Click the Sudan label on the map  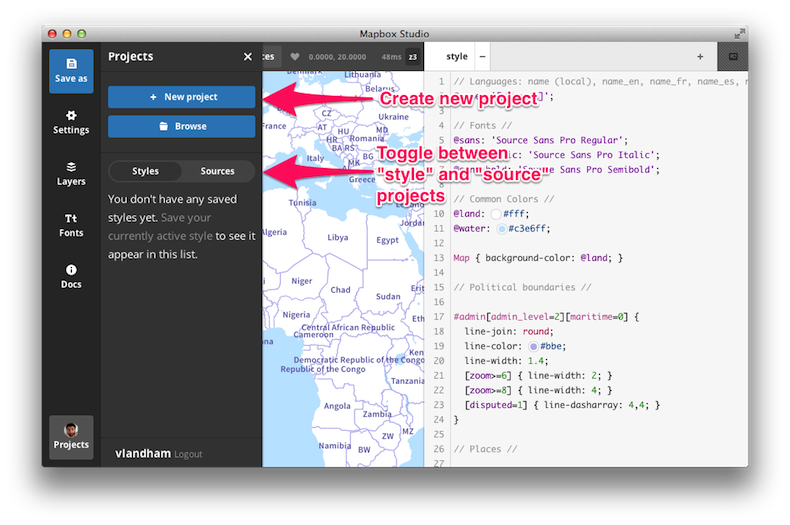point(388,297)
